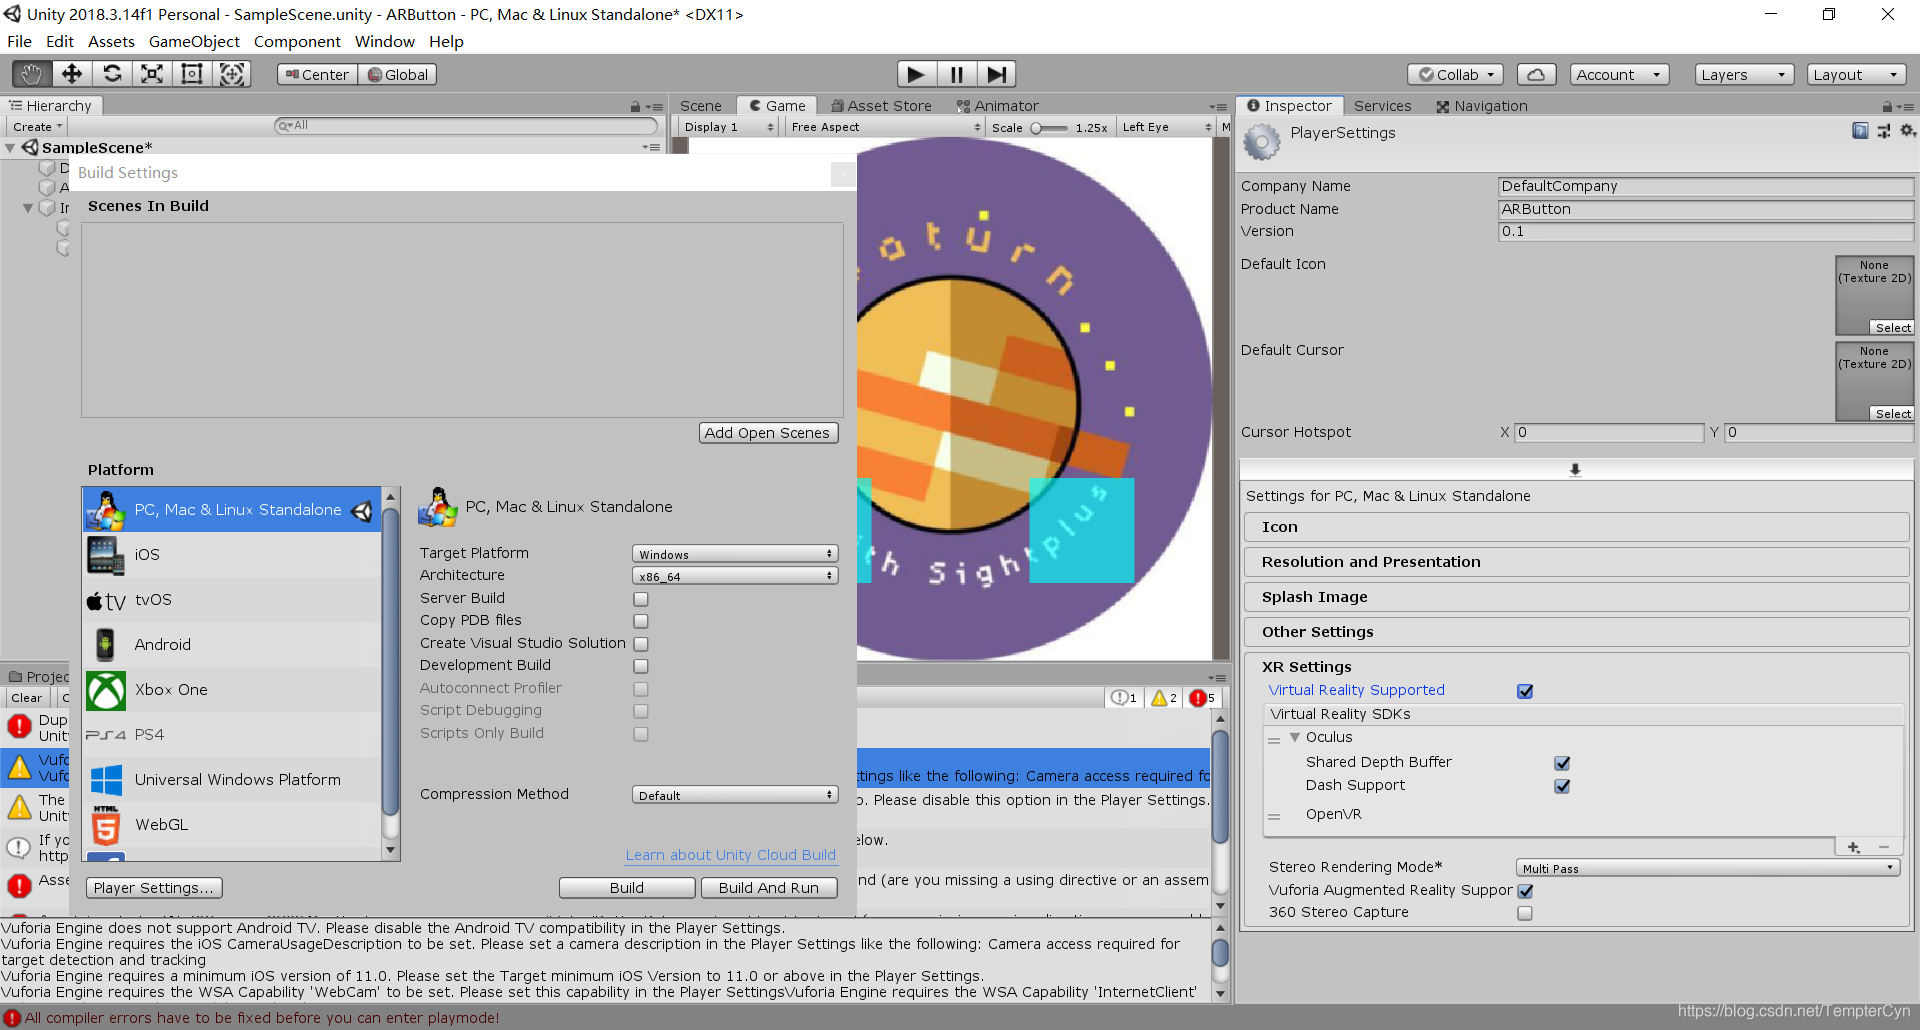Click the Step forward button

pos(996,74)
